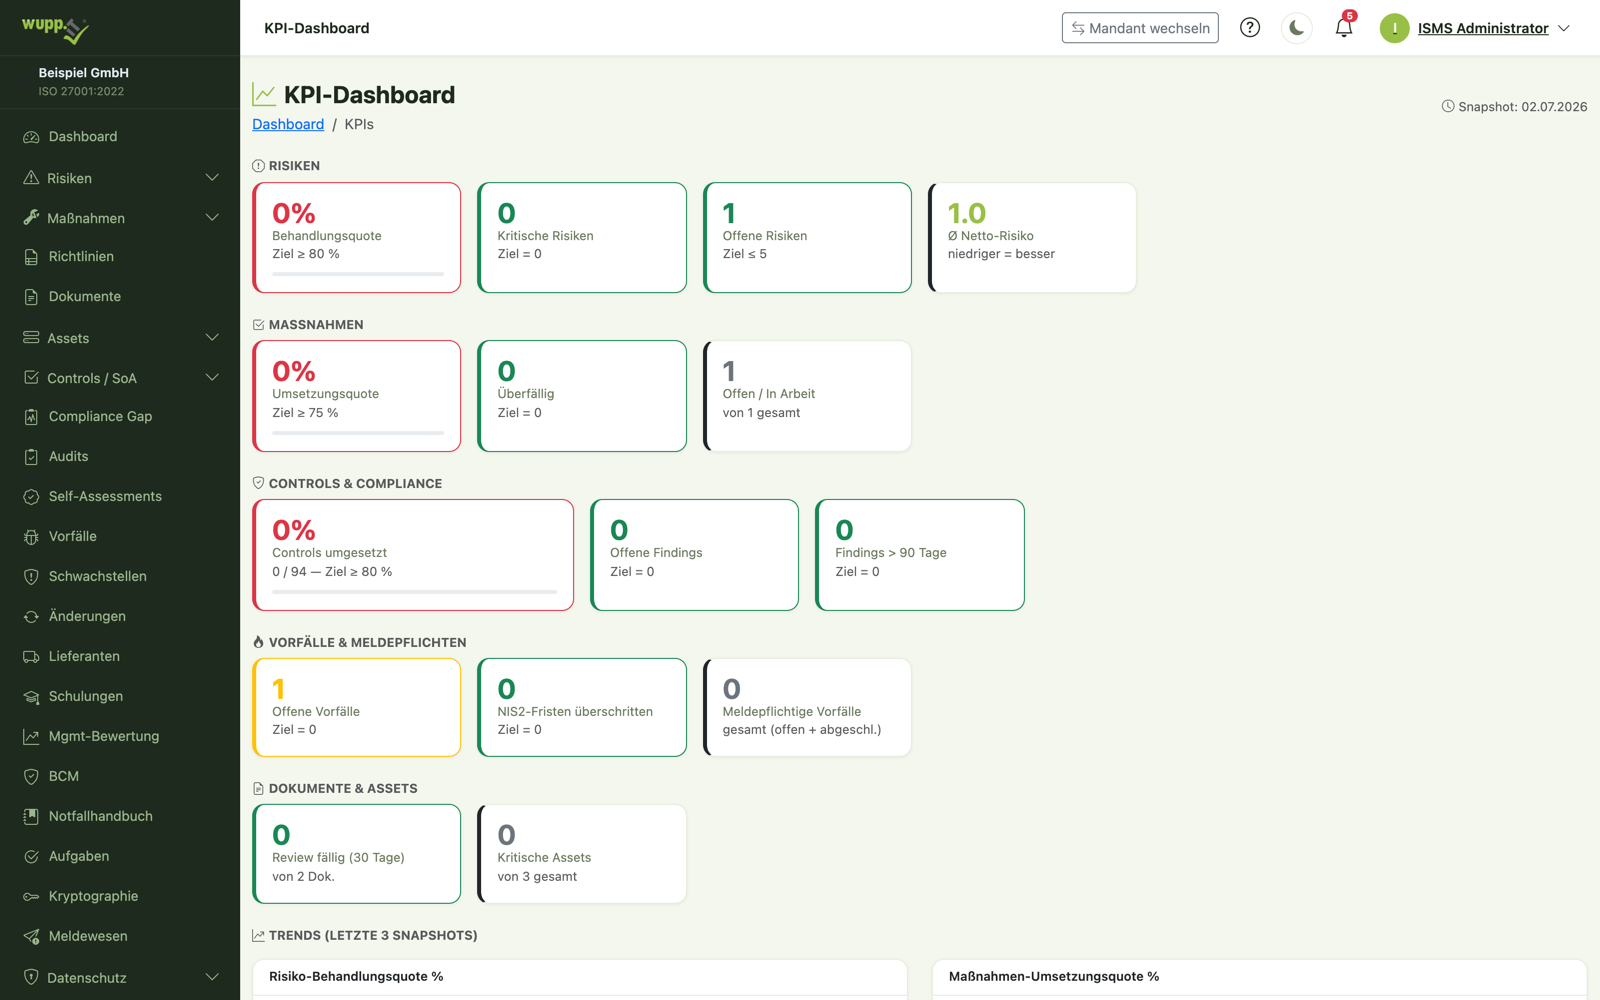The height and width of the screenshot is (1000, 1600).
Task: Click NIS2-Fristen überschritten card
Action: pyautogui.click(x=582, y=707)
